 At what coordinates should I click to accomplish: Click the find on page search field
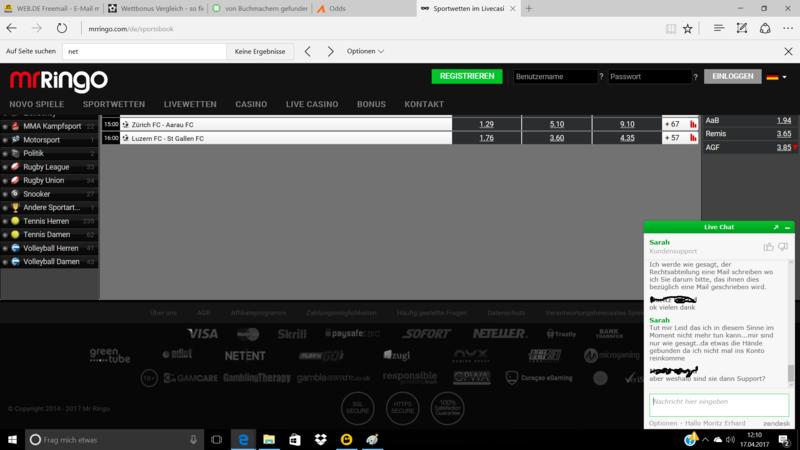[x=144, y=52]
